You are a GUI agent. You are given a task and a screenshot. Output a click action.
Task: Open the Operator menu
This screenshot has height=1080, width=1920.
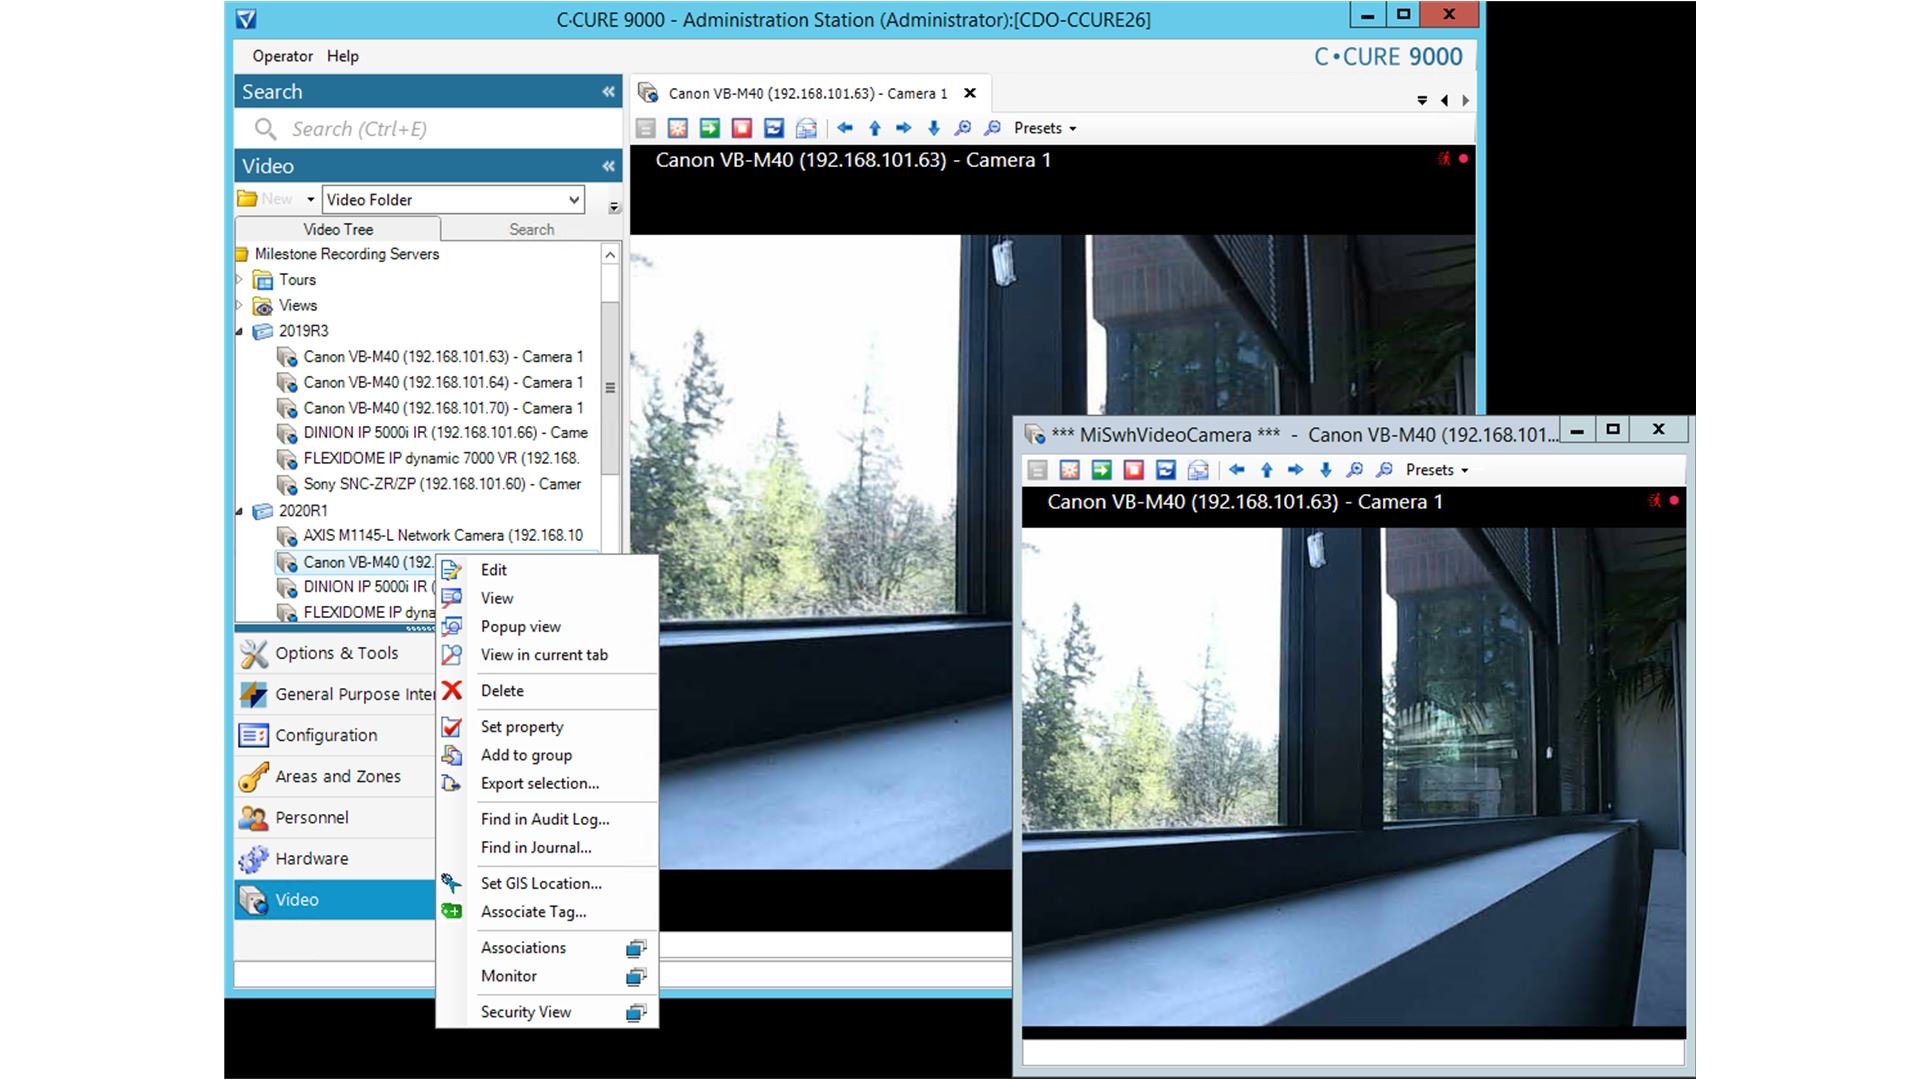(x=282, y=56)
